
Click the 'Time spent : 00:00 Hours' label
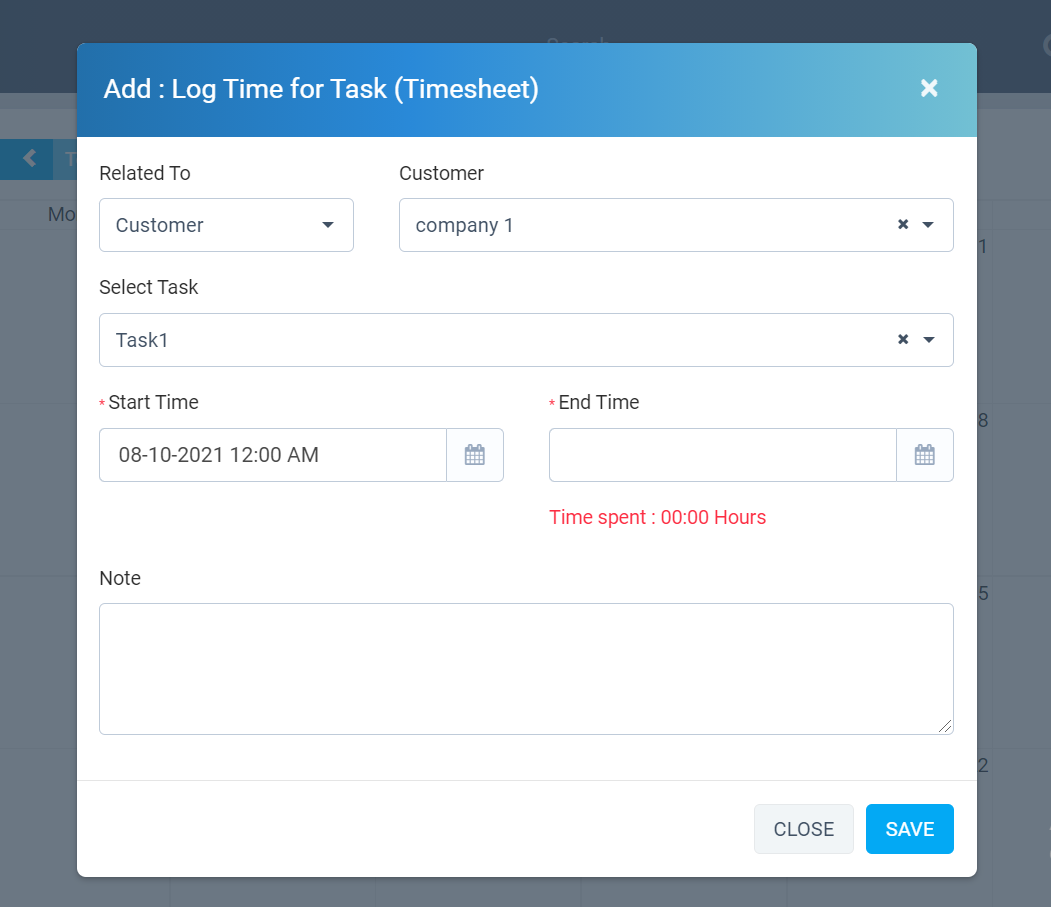click(x=658, y=517)
